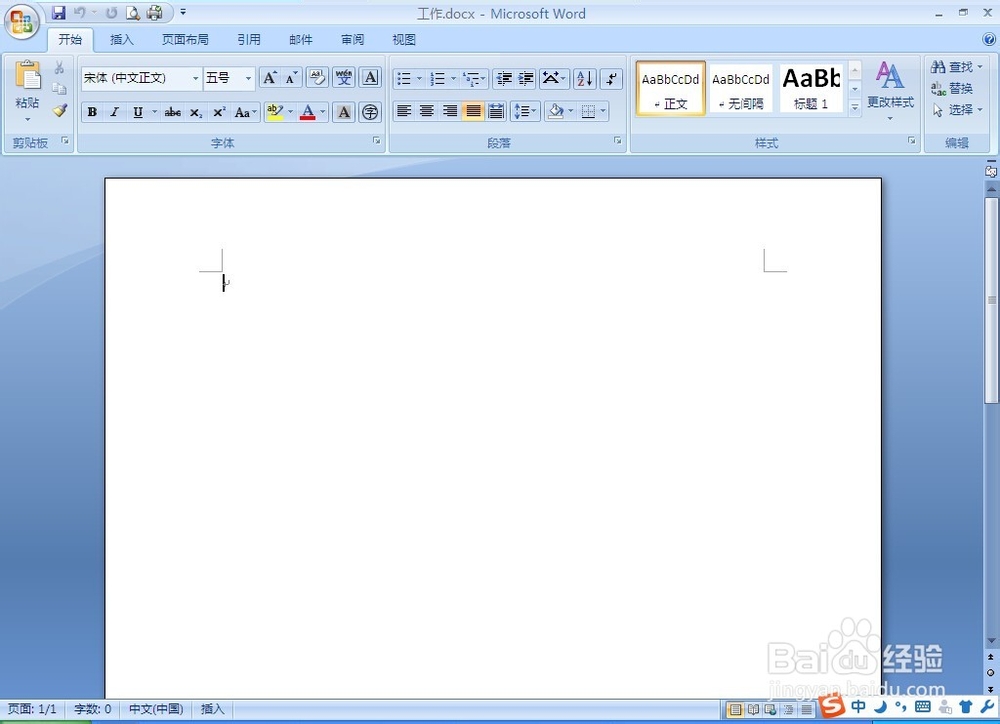Apply the 无间隔 style thumbnail
This screenshot has height=724, width=1000.
click(740, 88)
